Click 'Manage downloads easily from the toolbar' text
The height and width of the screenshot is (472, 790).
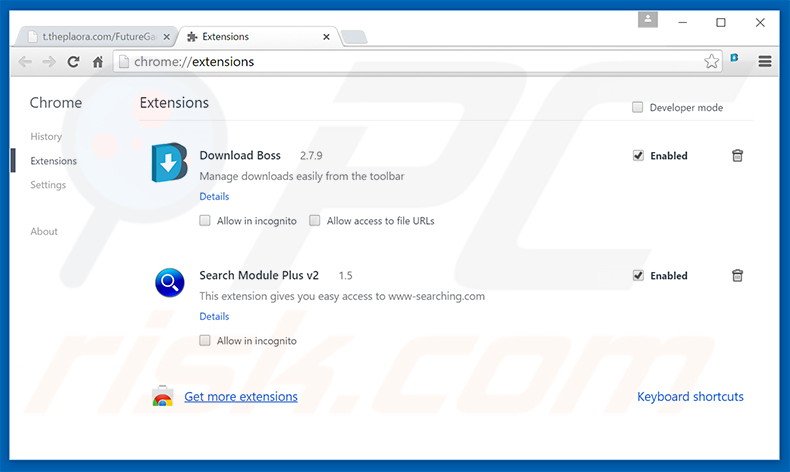(302, 176)
